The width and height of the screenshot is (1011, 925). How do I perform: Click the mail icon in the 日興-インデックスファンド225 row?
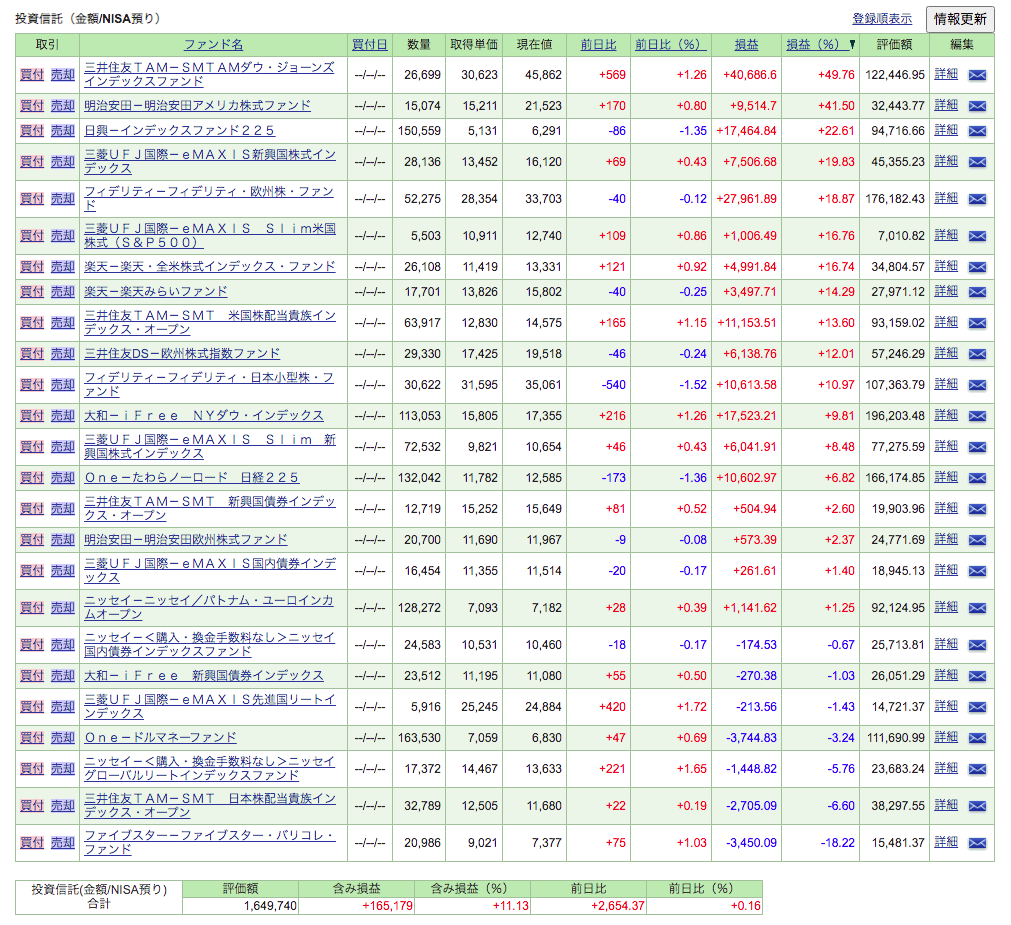(977, 131)
